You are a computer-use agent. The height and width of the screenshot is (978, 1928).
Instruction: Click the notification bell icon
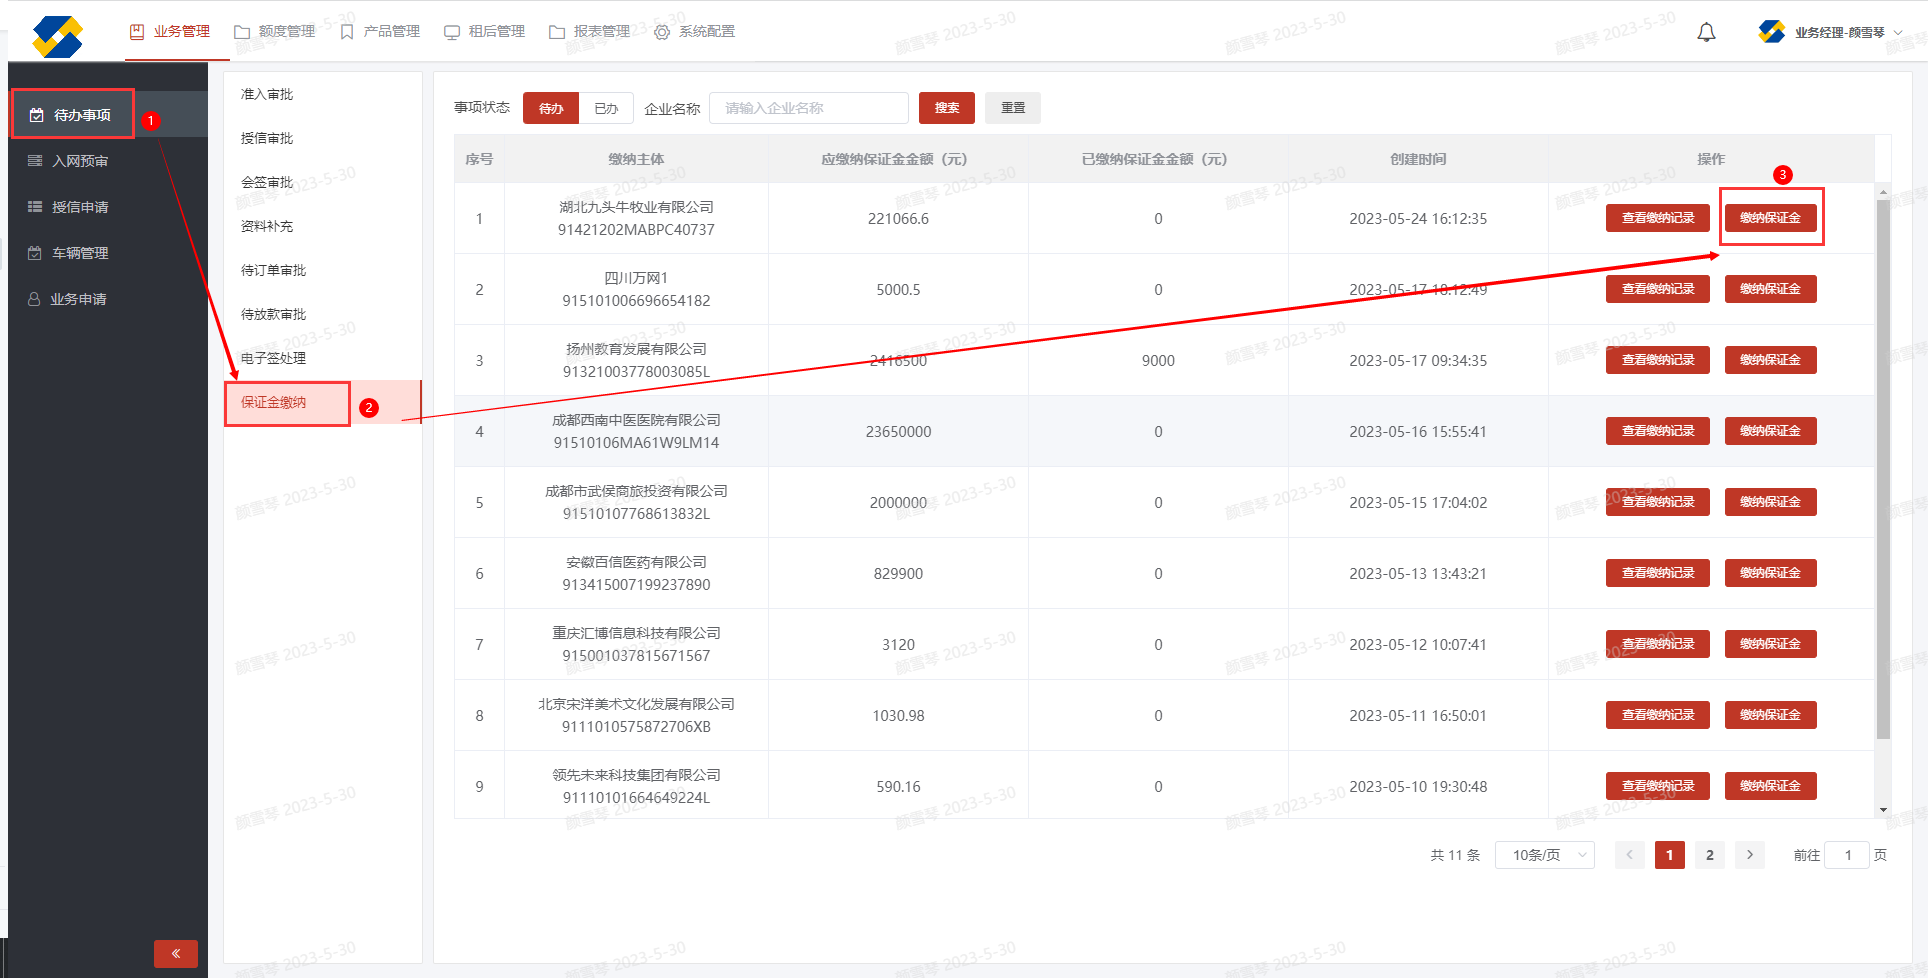(1706, 32)
